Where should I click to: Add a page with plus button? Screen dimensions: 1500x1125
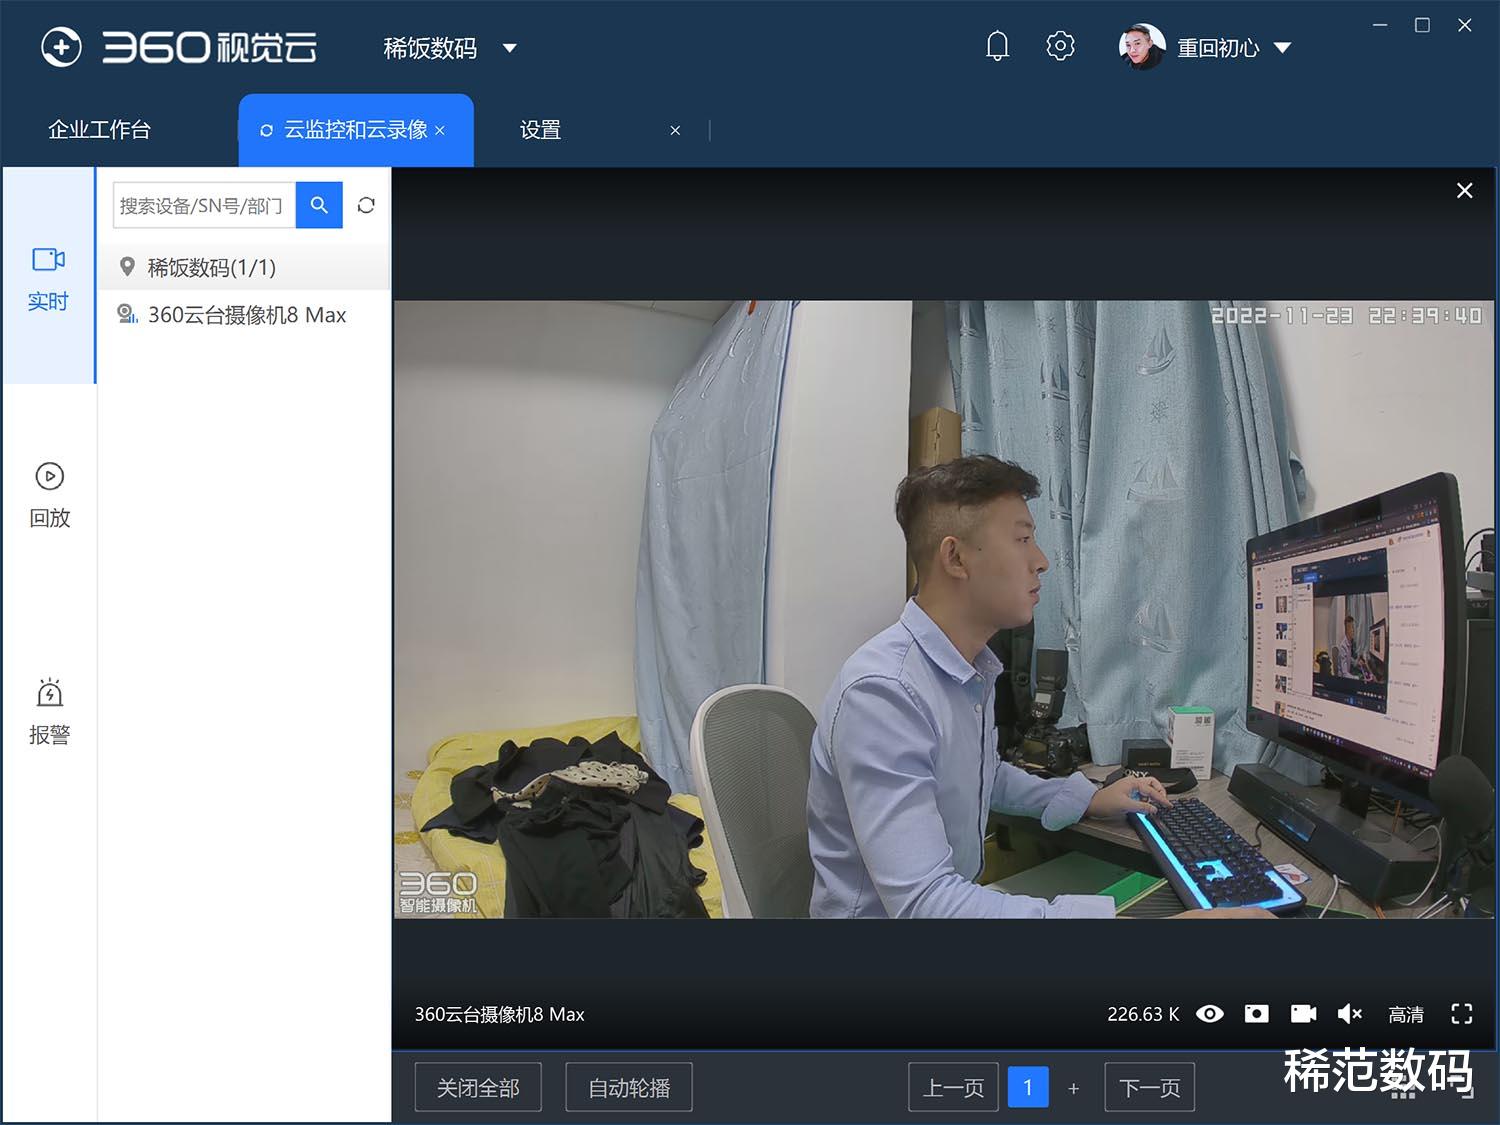(1074, 1088)
